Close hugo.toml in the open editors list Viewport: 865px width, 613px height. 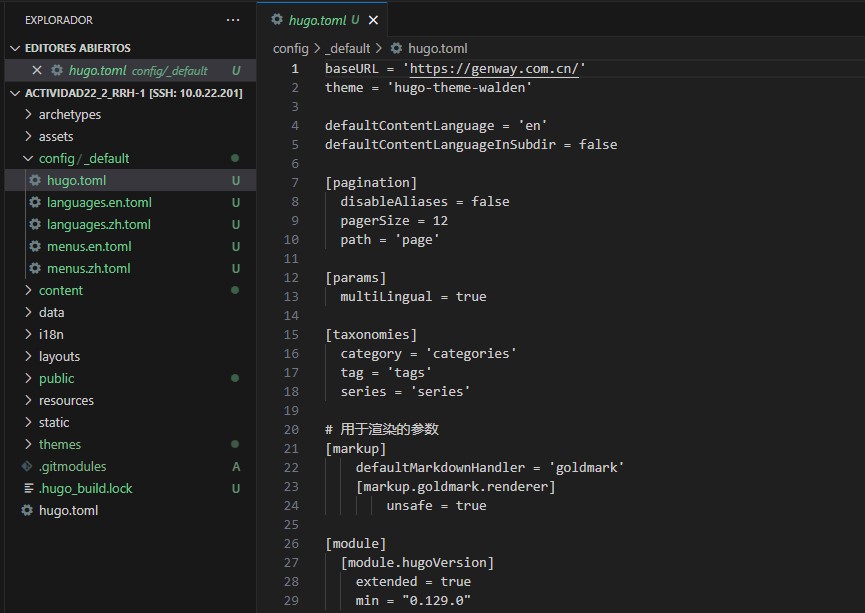pyautogui.click(x=37, y=70)
